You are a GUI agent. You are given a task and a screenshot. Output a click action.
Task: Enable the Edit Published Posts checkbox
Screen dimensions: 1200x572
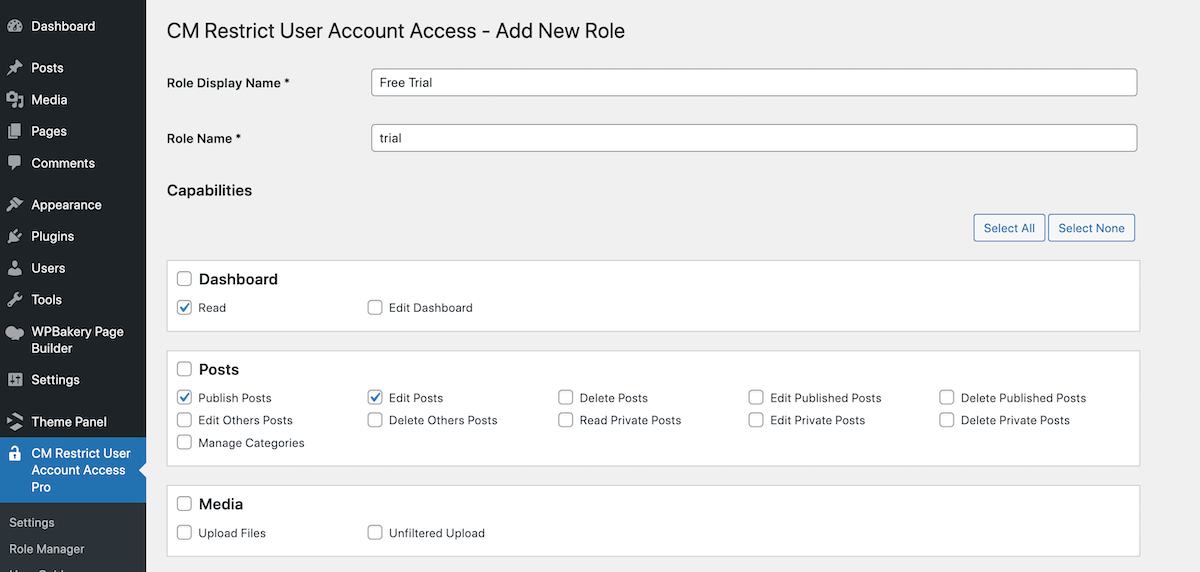[x=756, y=397]
